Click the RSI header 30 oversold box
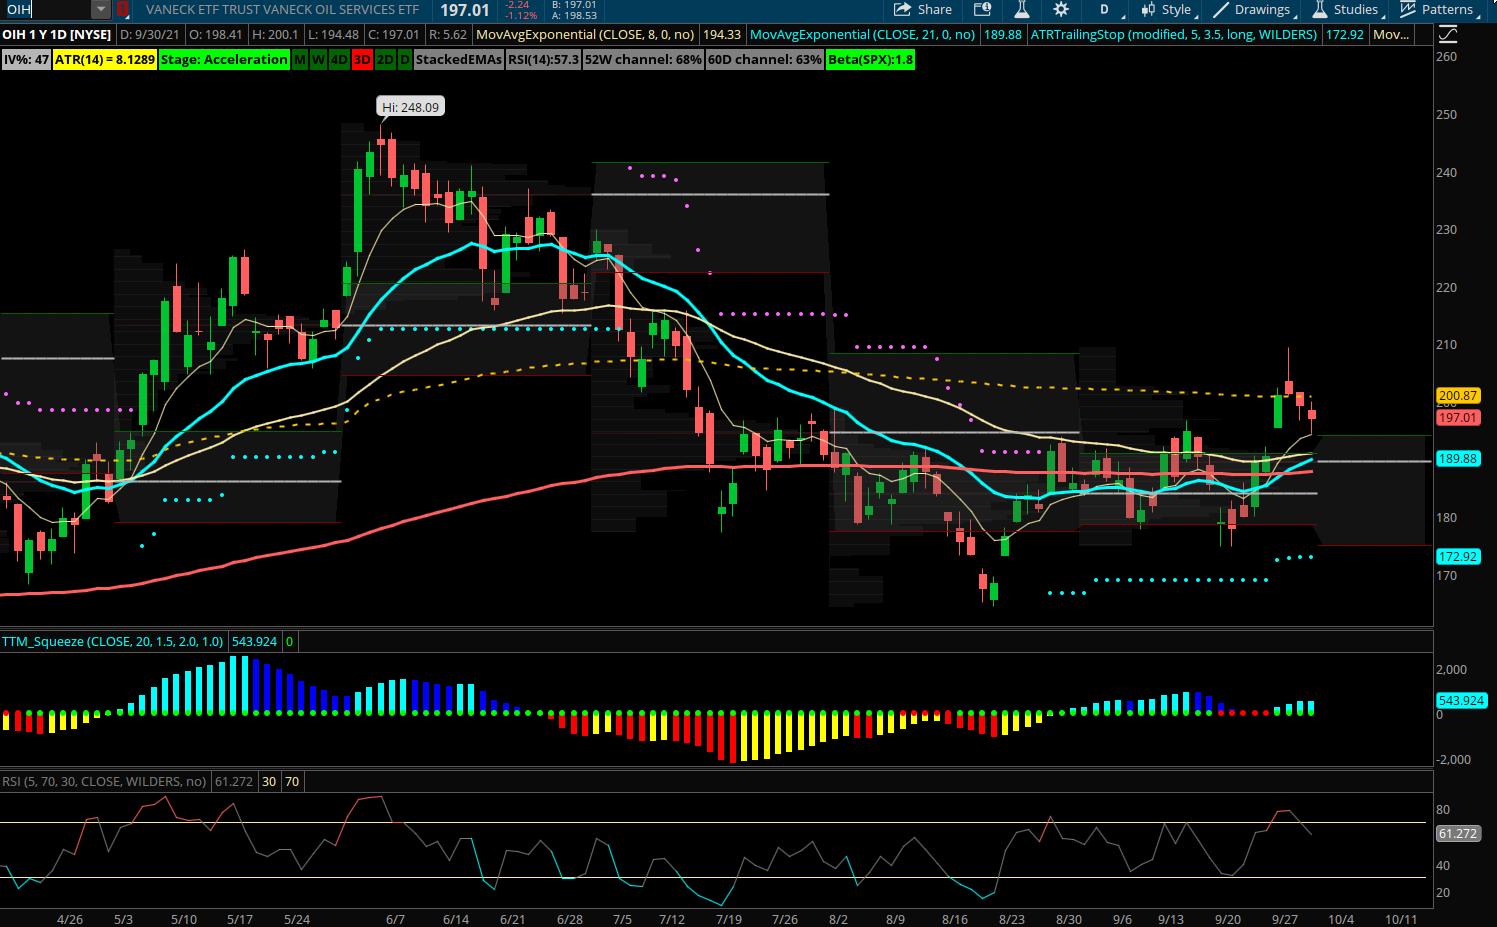This screenshot has height=927, width=1497. coord(269,781)
